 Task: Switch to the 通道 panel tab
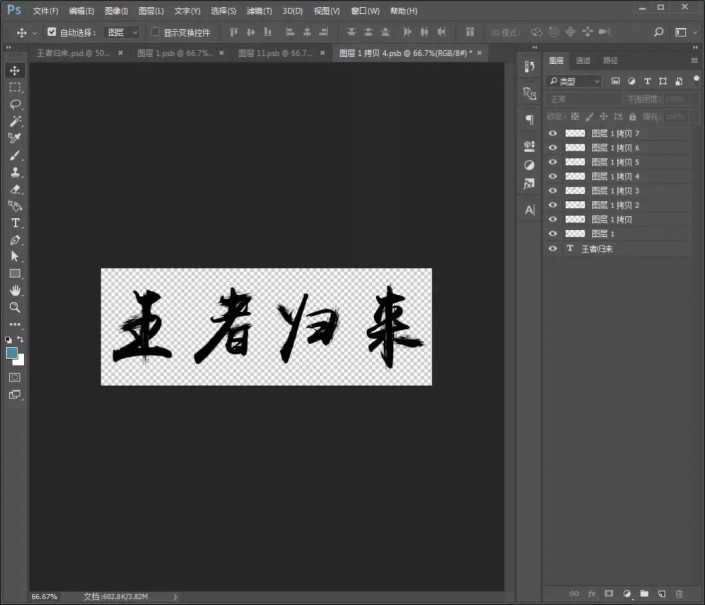pos(583,61)
